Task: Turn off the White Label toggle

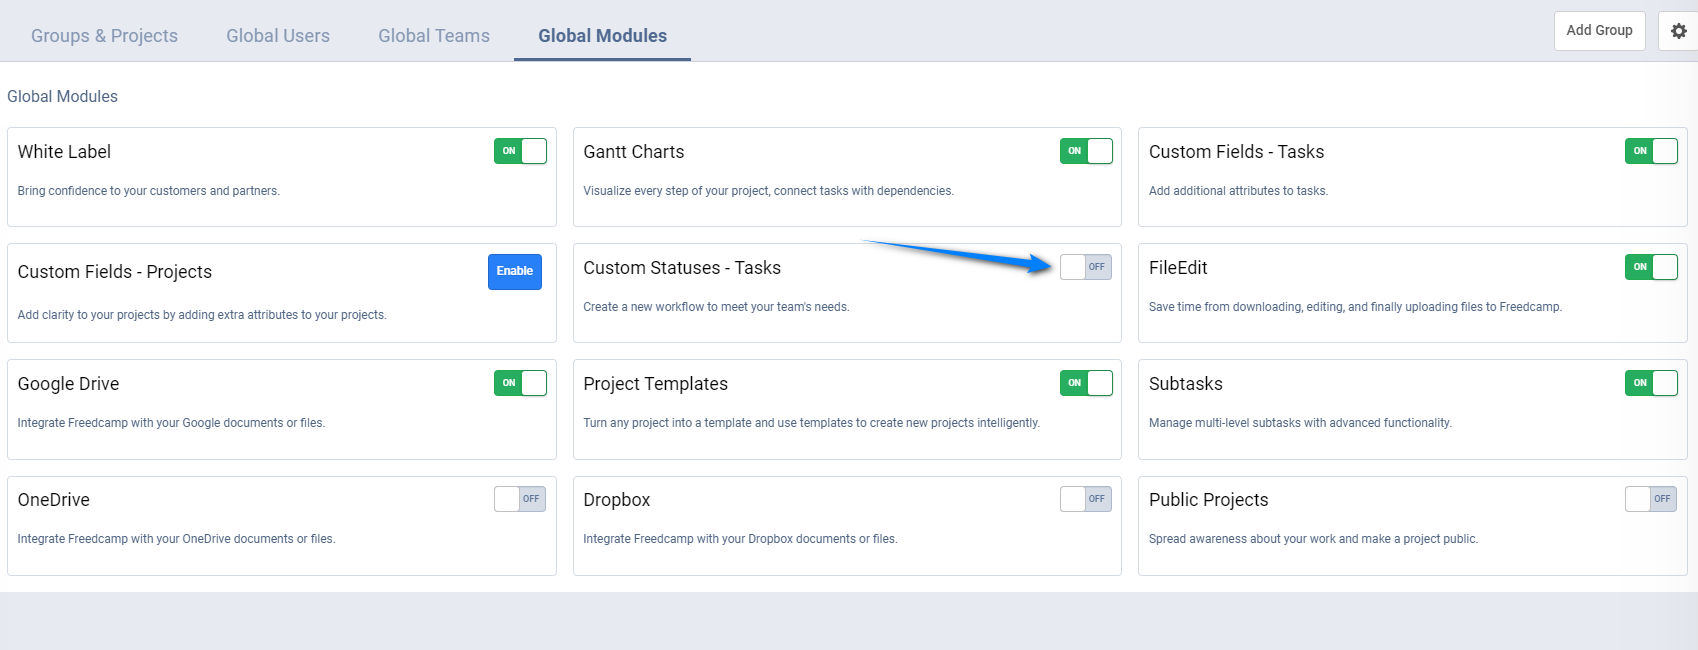Action: click(x=520, y=151)
